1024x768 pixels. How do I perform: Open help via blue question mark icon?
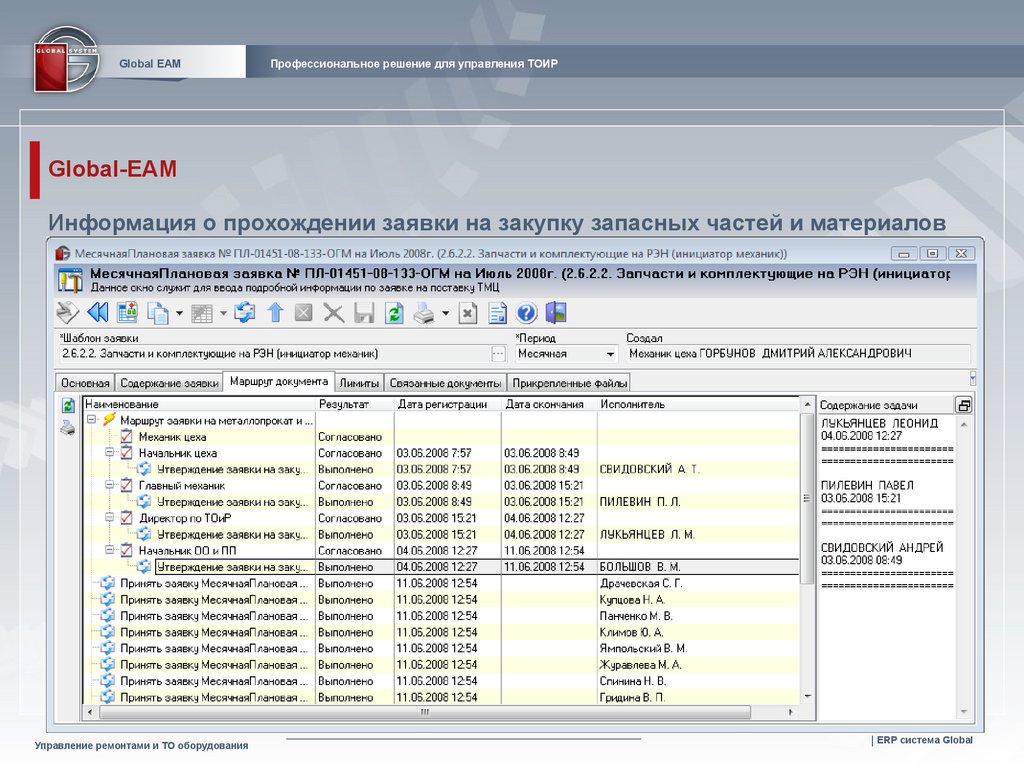click(527, 313)
